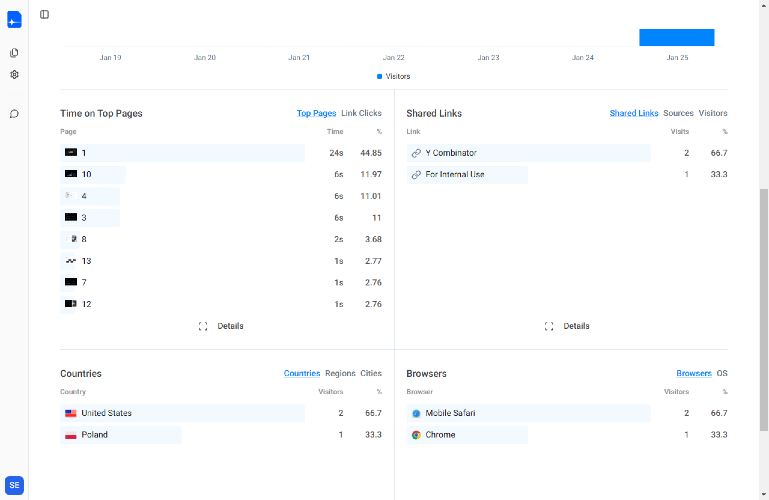
Task: Select the Mobile Safari row
Action: coord(566,413)
